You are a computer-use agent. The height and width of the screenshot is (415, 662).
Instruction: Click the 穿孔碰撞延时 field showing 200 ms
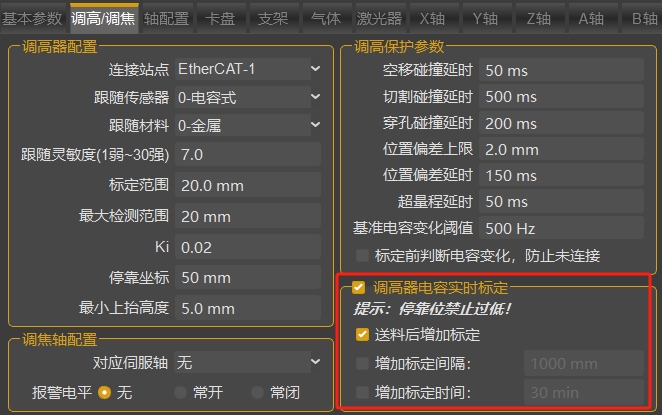(x=562, y=123)
